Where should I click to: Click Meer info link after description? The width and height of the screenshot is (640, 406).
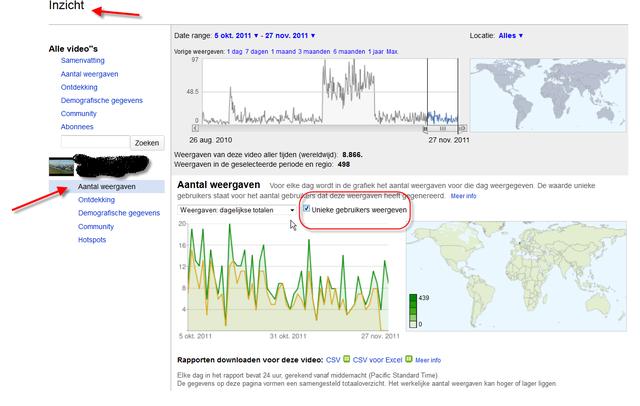(x=463, y=196)
